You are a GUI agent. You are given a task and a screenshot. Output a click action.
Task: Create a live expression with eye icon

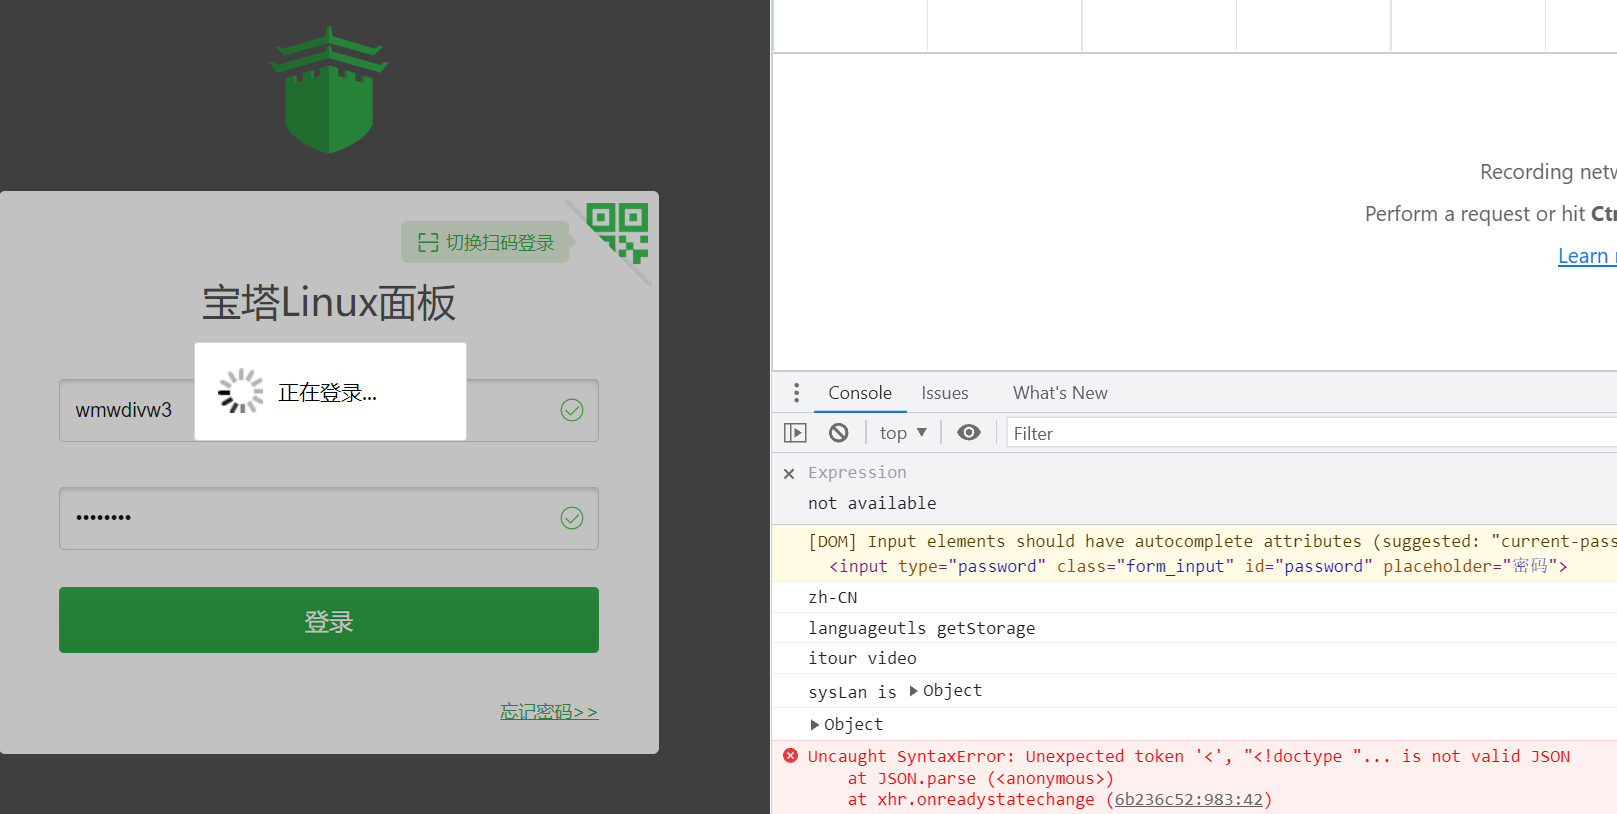pos(969,433)
